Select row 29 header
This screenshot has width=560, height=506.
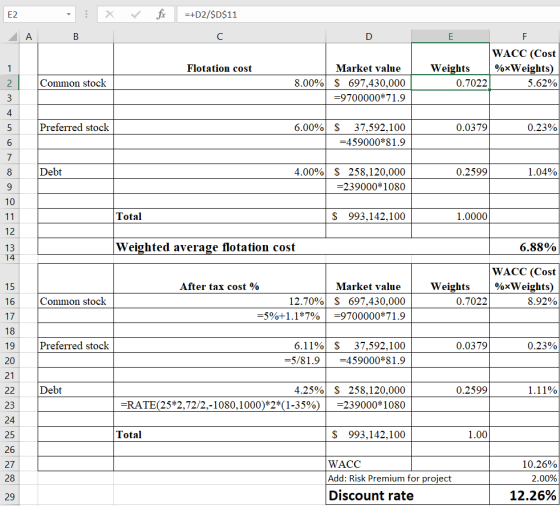pyautogui.click(x=10, y=496)
